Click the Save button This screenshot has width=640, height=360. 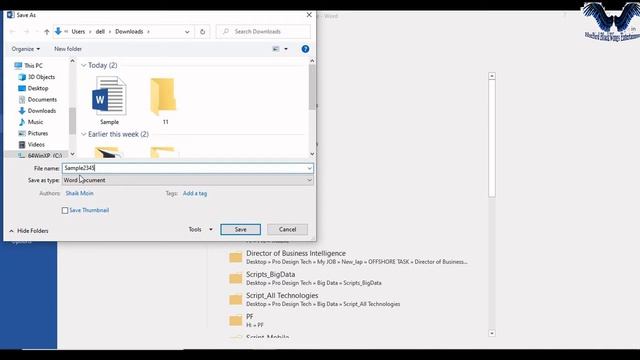(x=240, y=229)
